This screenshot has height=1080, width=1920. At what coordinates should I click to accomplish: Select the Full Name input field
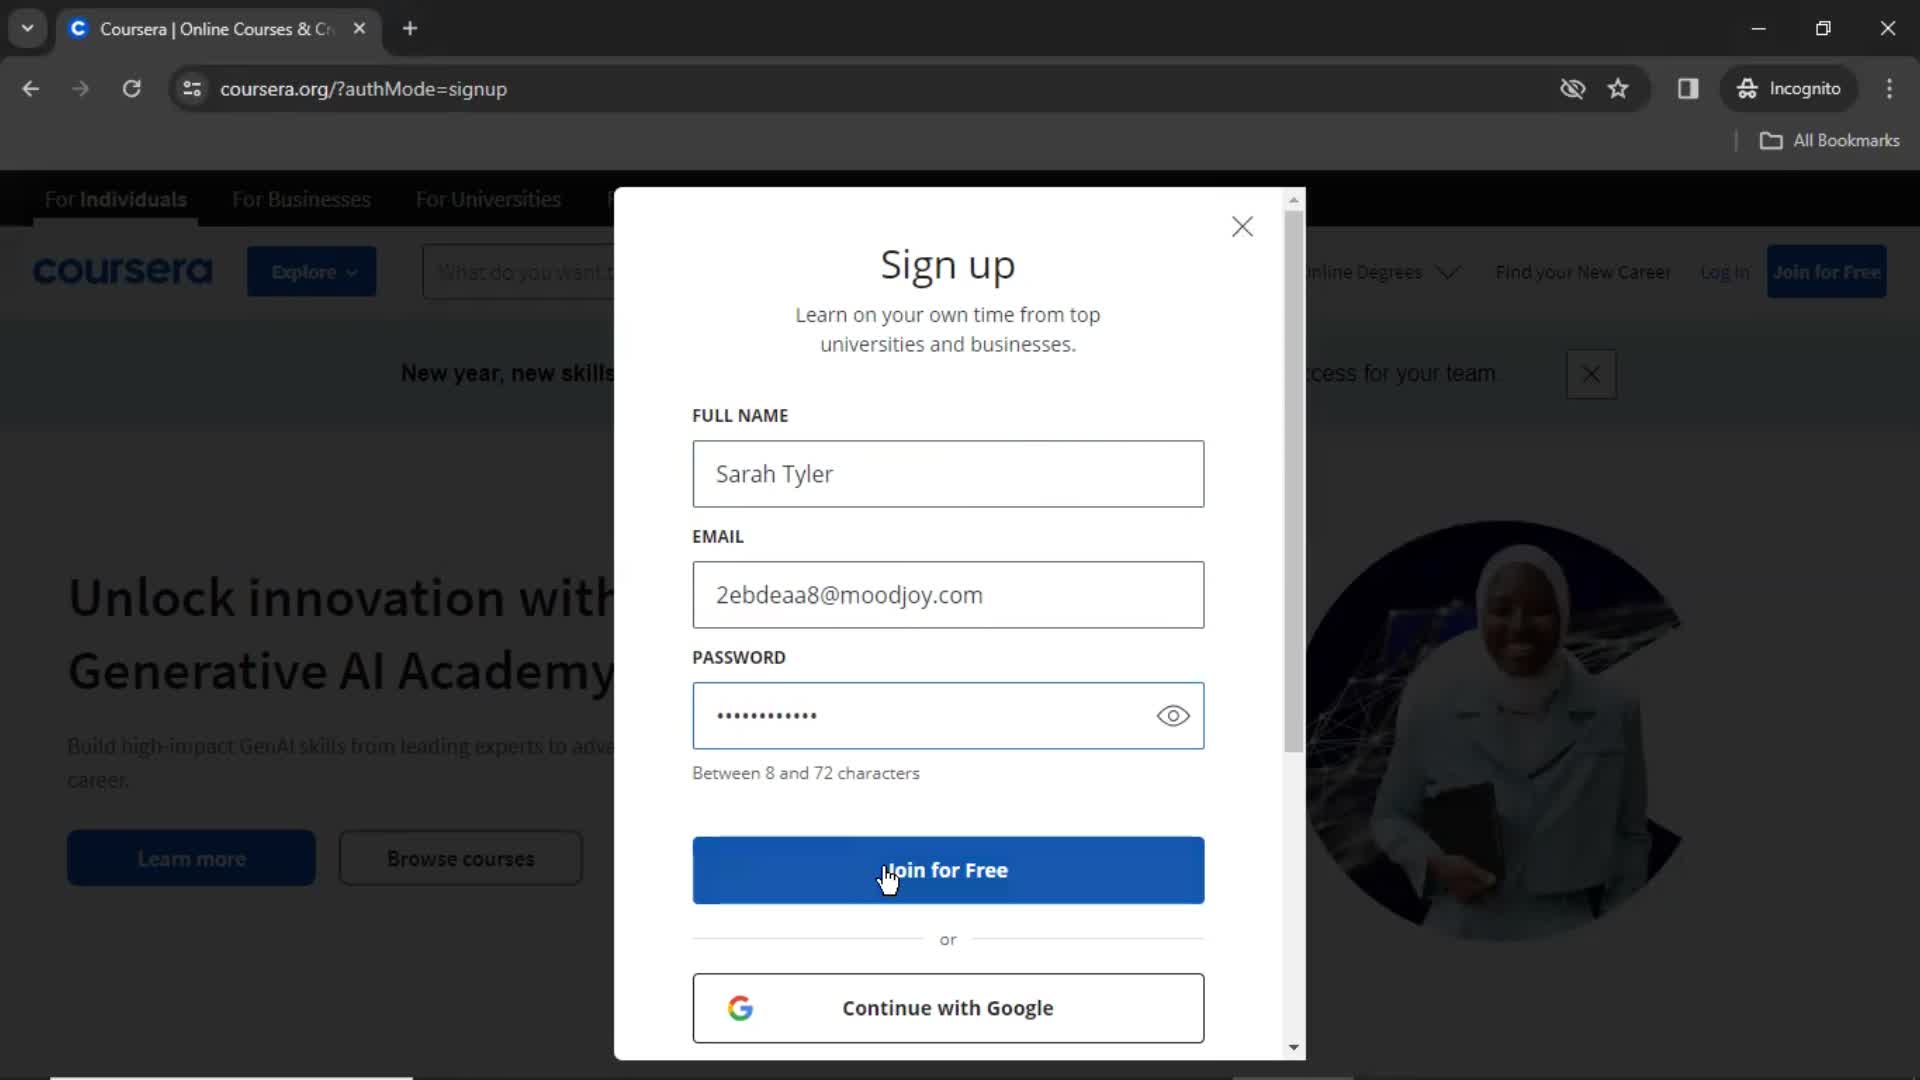947,473
